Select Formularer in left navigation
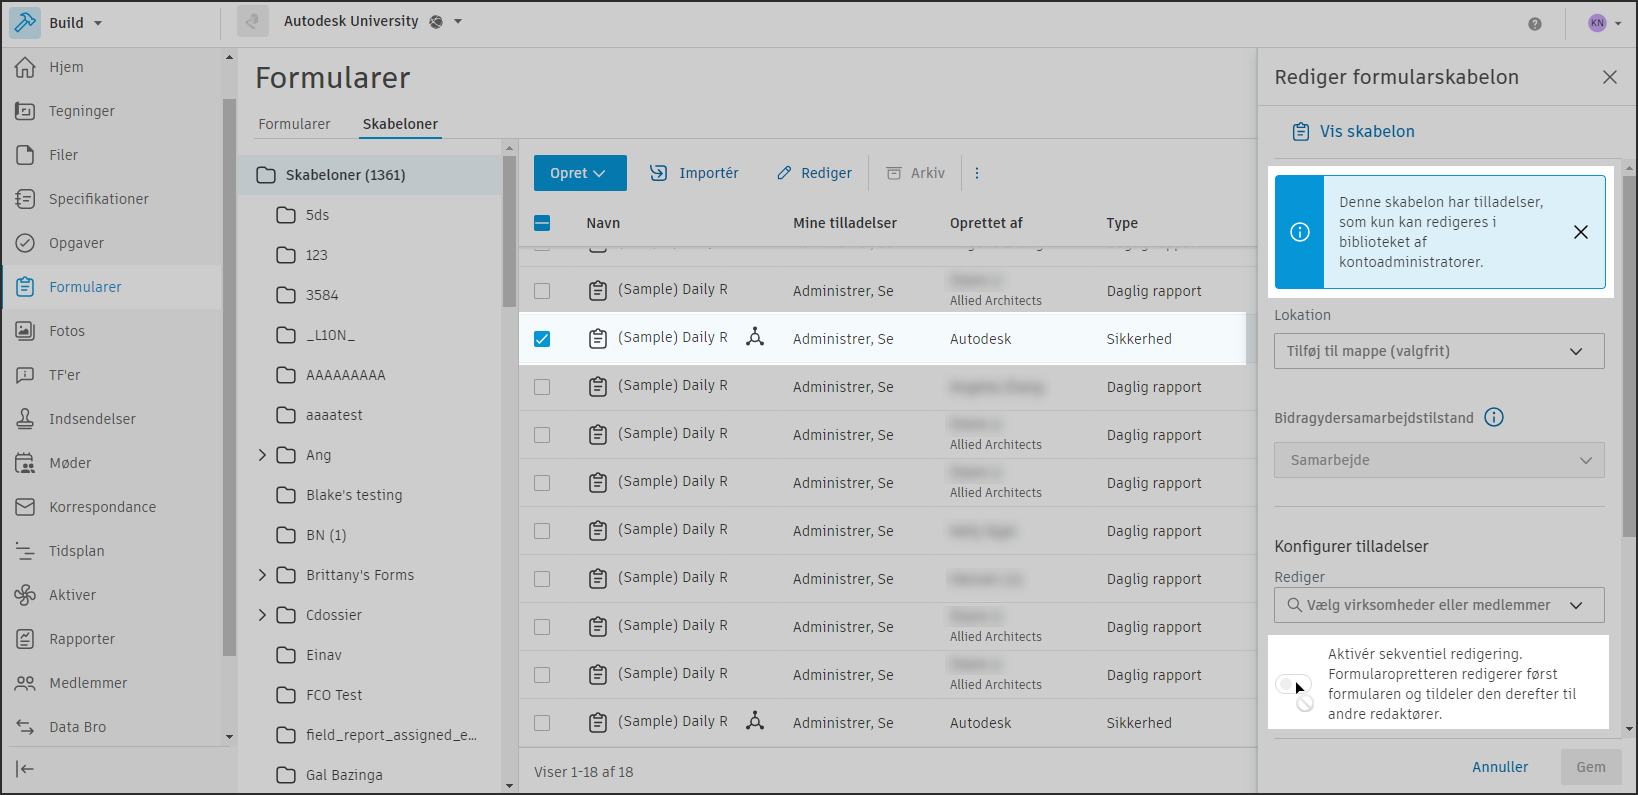The height and width of the screenshot is (795, 1638). 112,287
